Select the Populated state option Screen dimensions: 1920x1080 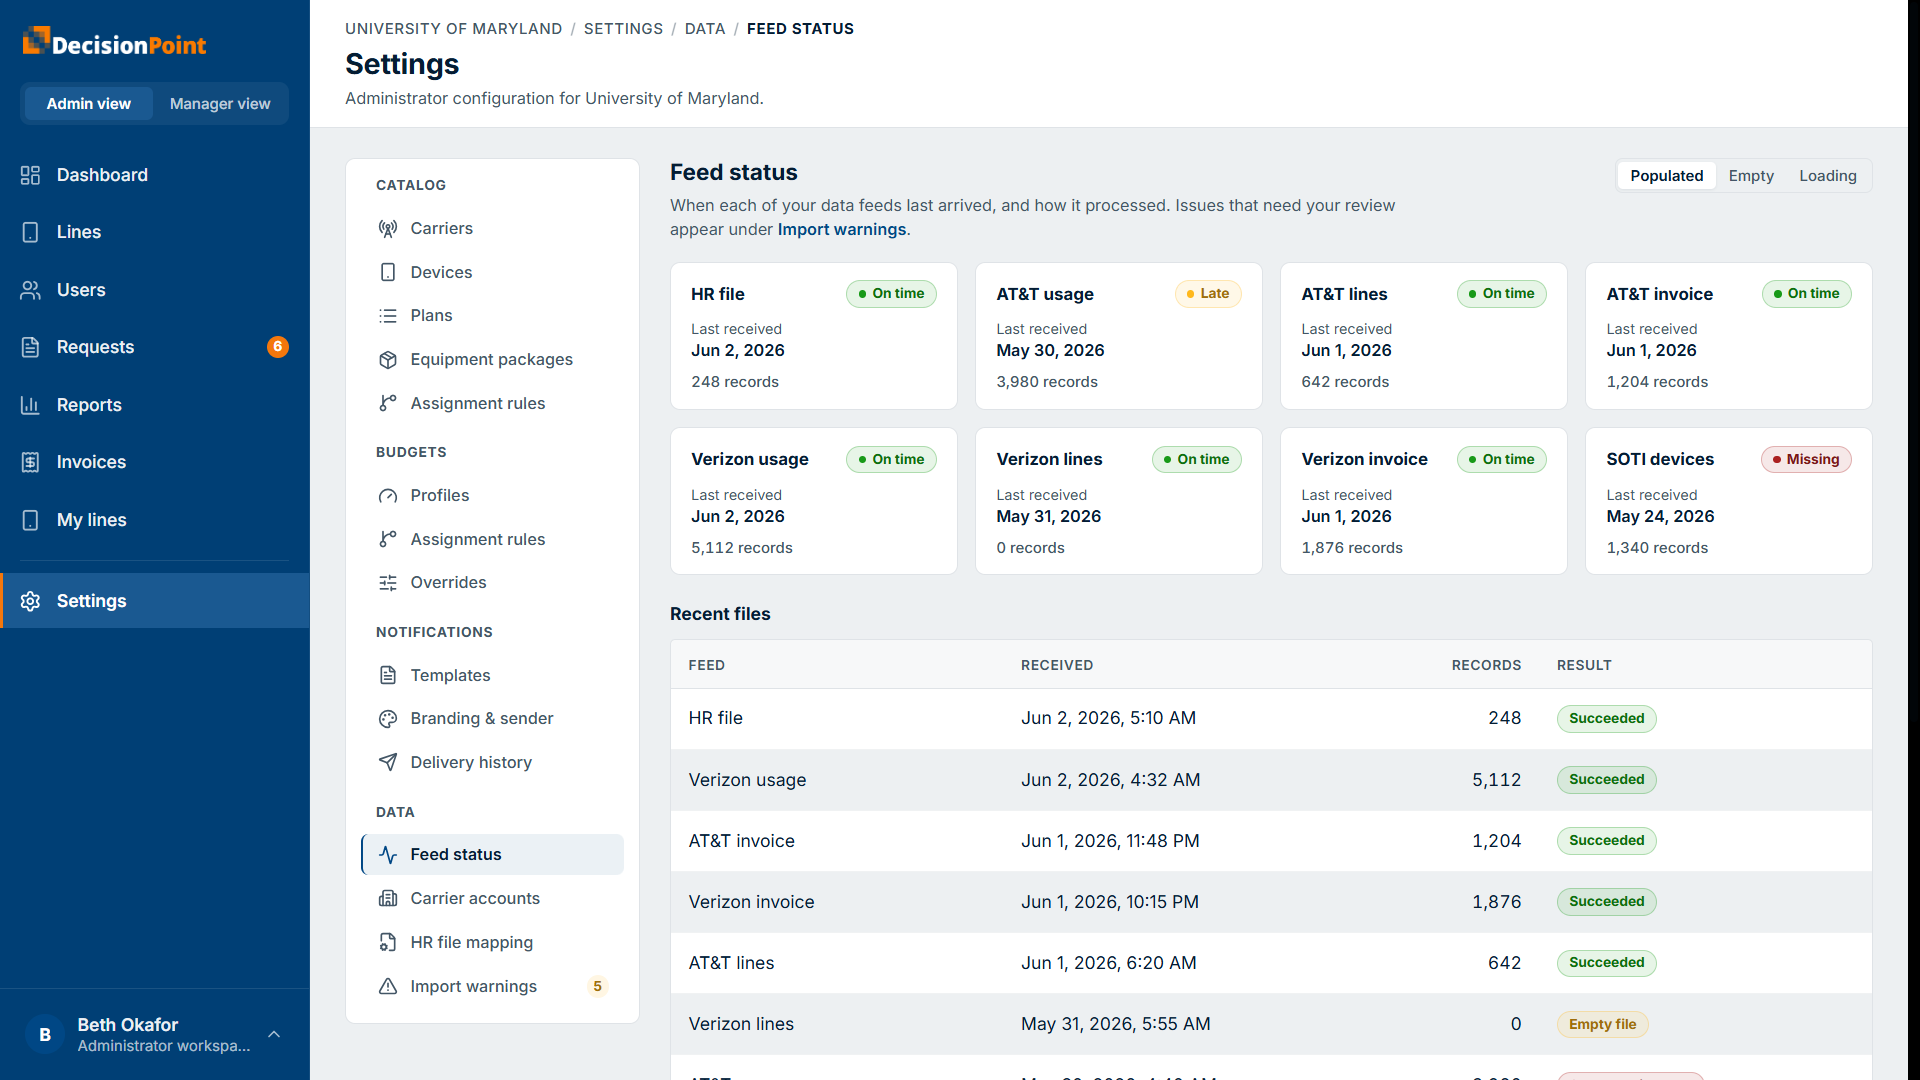(x=1666, y=176)
